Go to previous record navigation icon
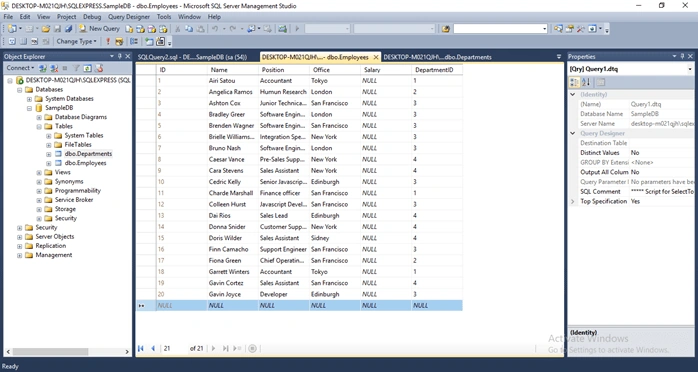698x372 pixels. 153,348
